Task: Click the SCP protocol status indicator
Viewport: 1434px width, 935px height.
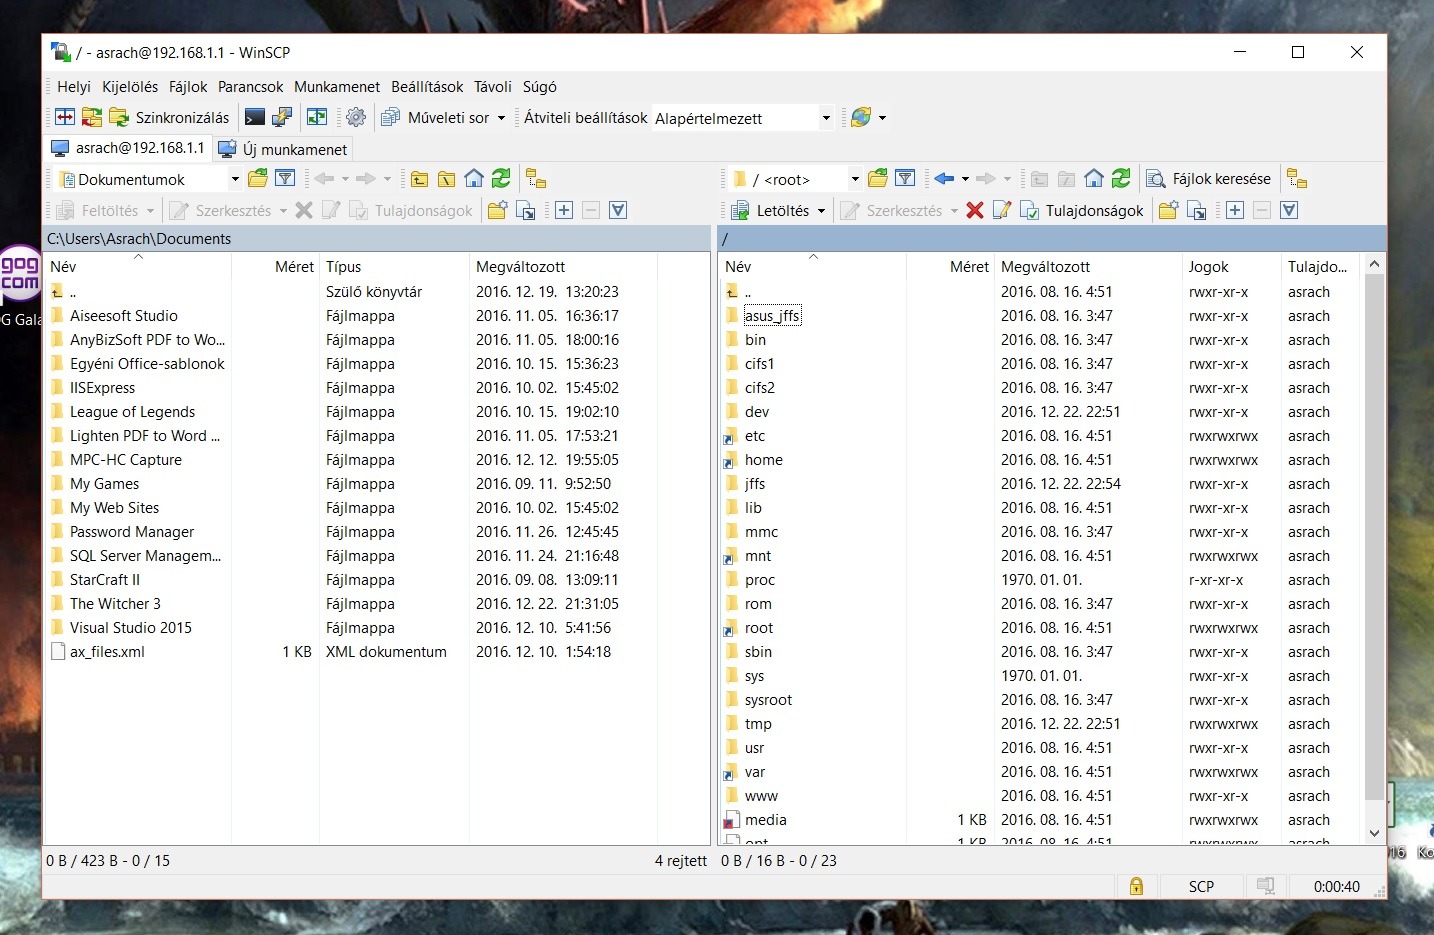Action: [x=1201, y=887]
